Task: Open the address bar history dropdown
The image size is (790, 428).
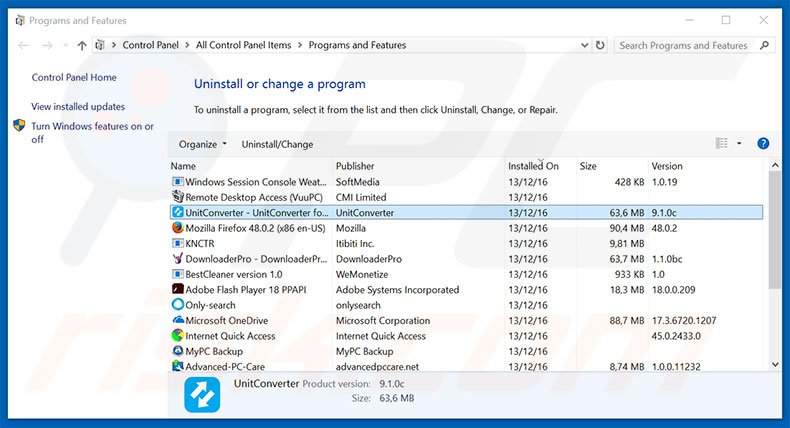Action: coord(584,45)
